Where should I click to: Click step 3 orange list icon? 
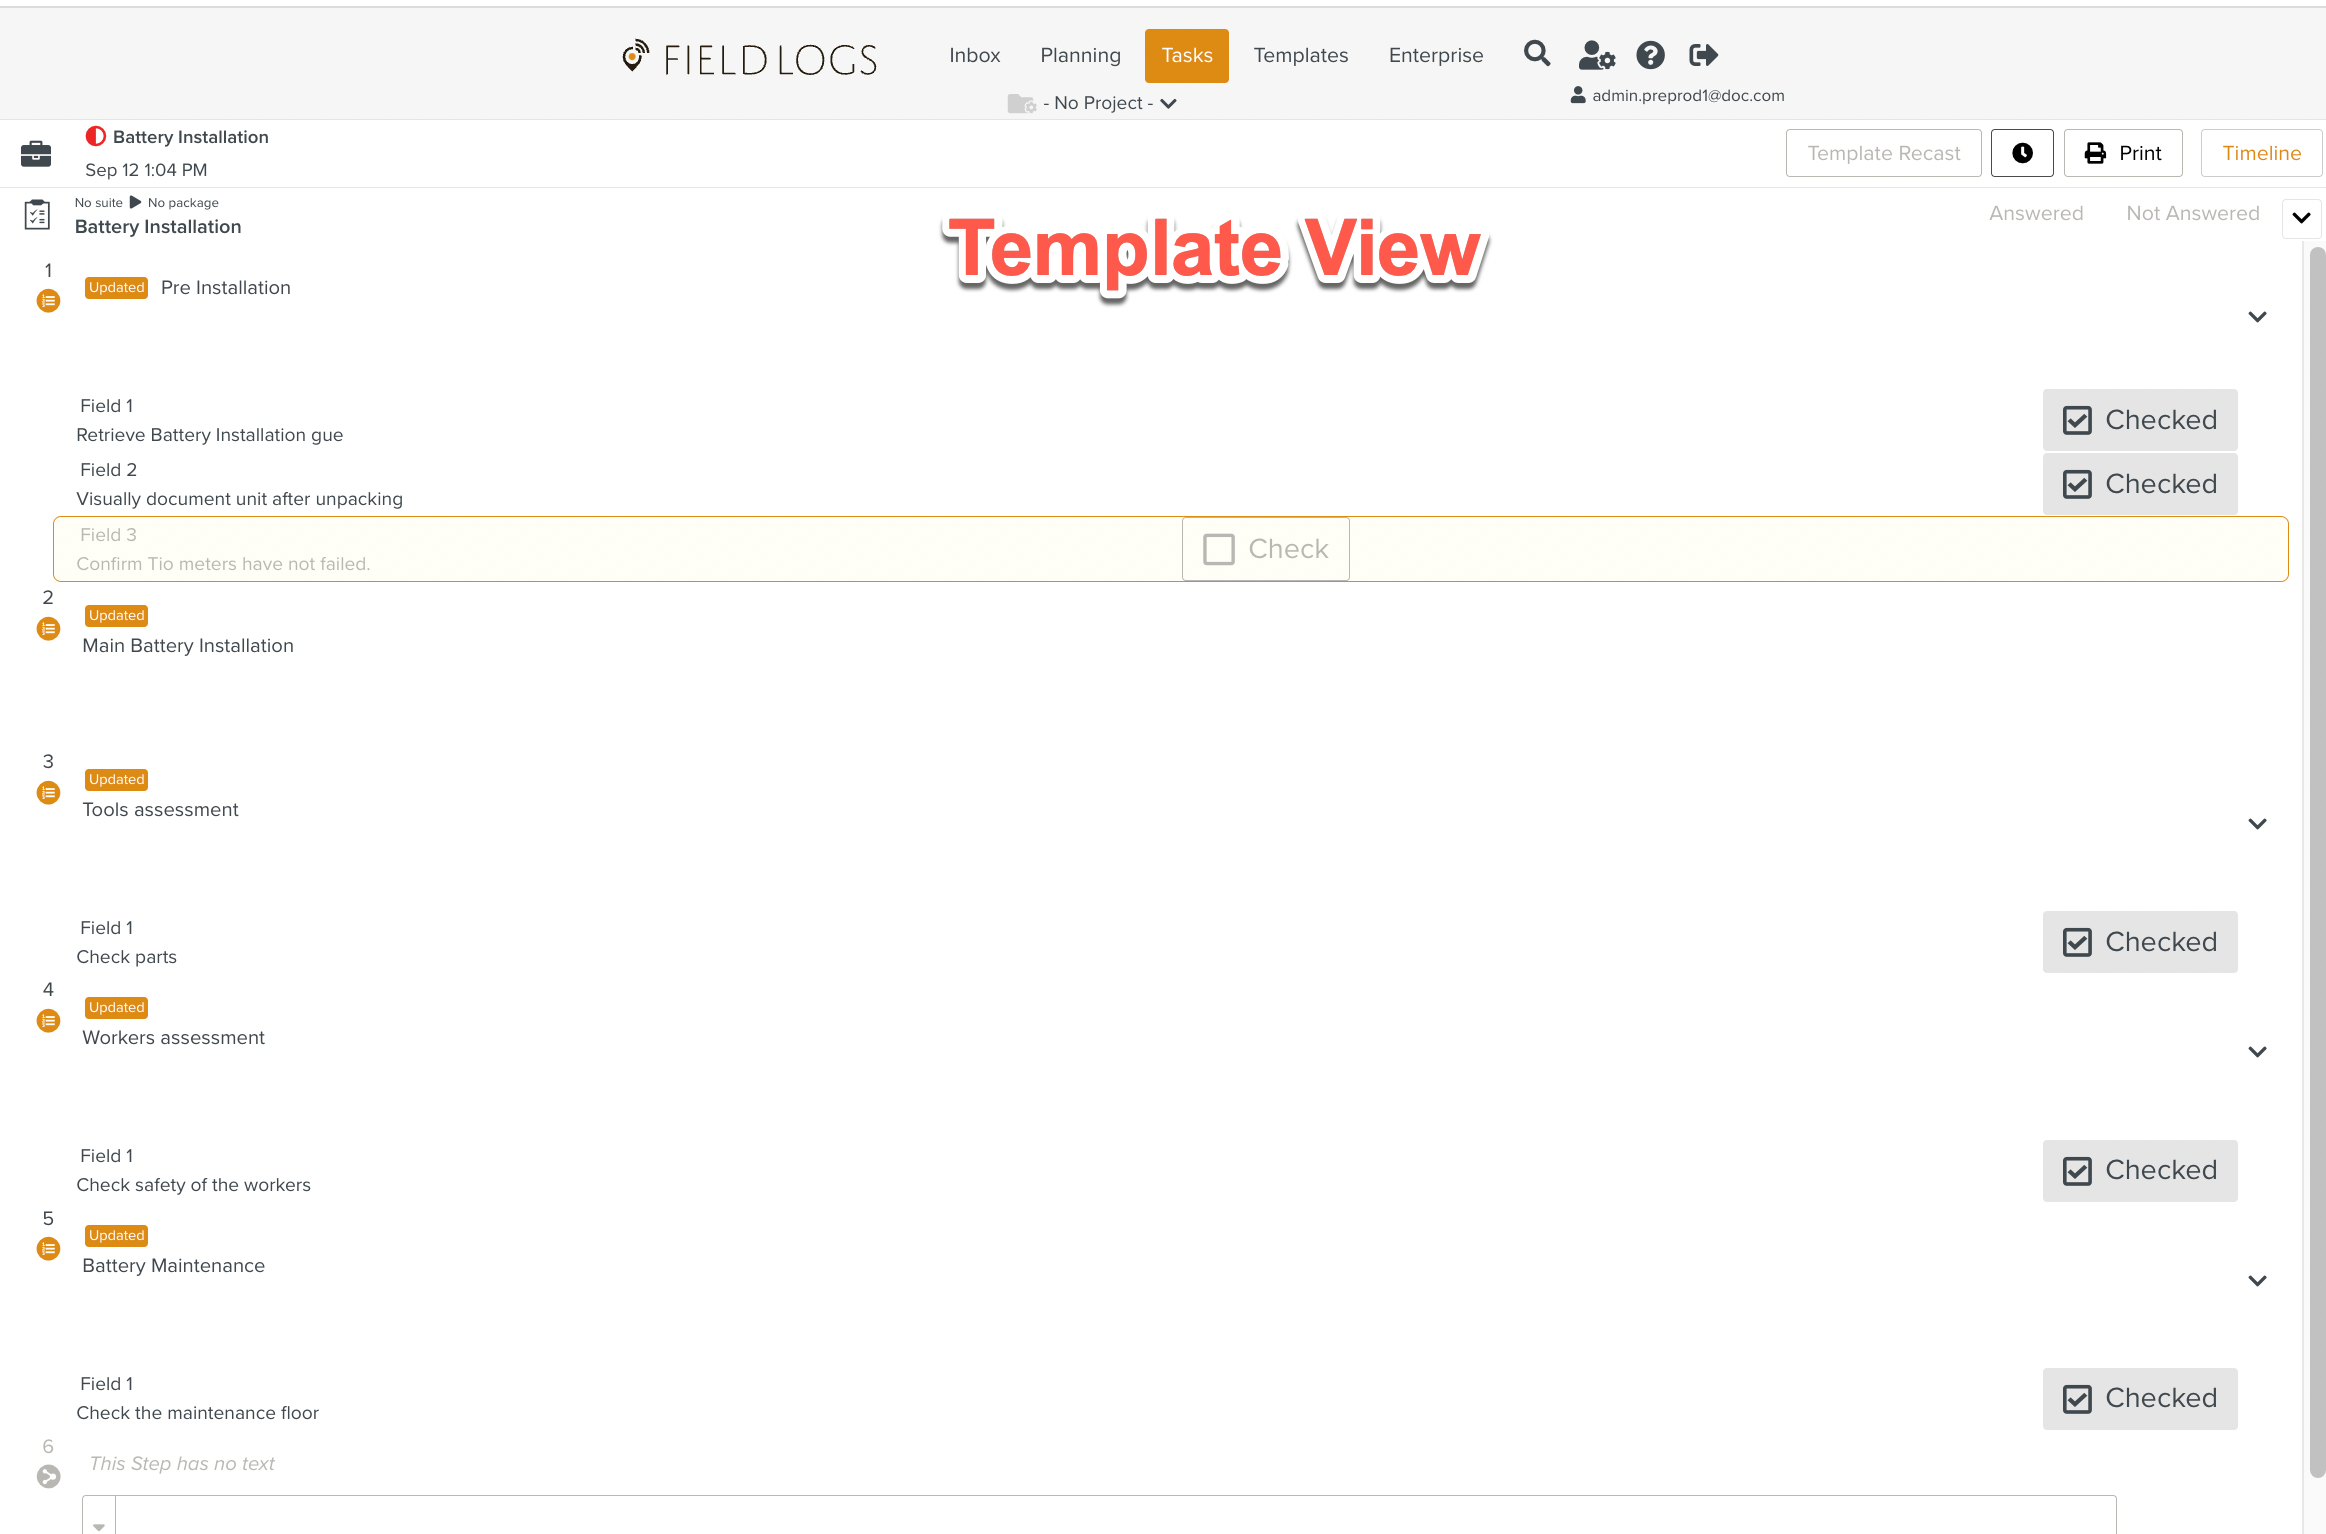[x=48, y=792]
